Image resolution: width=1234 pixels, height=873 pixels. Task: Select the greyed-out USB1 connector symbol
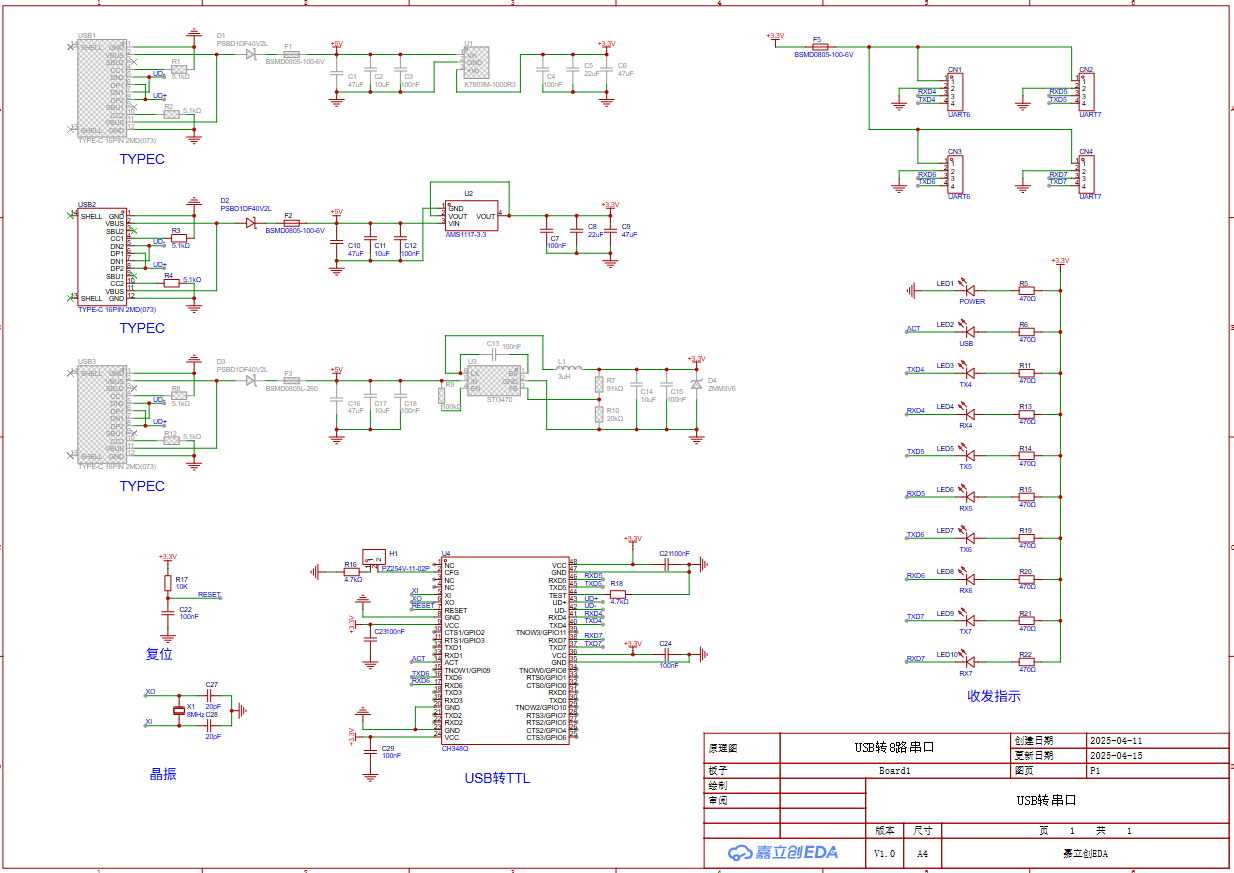pyautogui.click(x=102, y=88)
